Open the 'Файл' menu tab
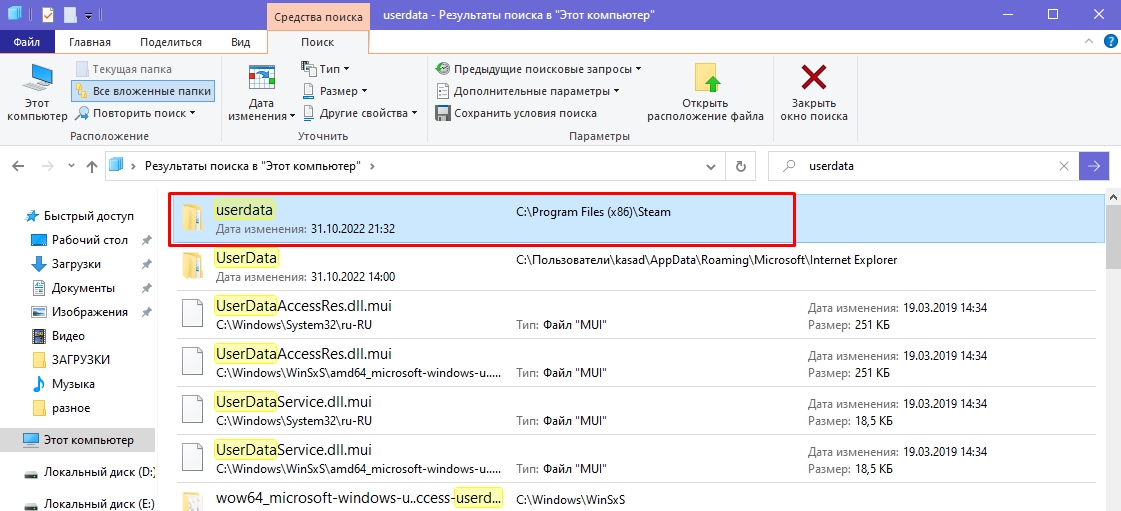This screenshot has height=511, width=1121. point(27,42)
